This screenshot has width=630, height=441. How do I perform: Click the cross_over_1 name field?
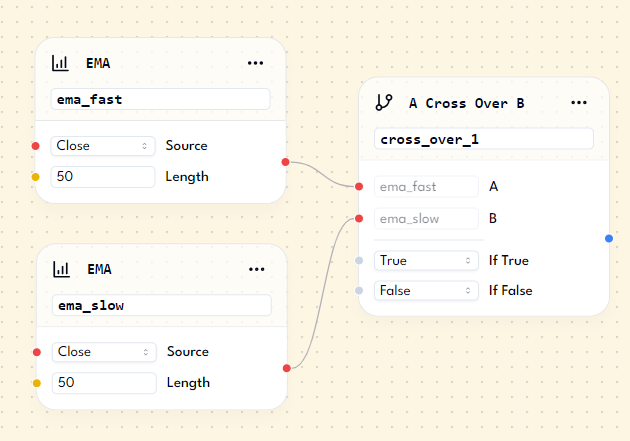(484, 139)
